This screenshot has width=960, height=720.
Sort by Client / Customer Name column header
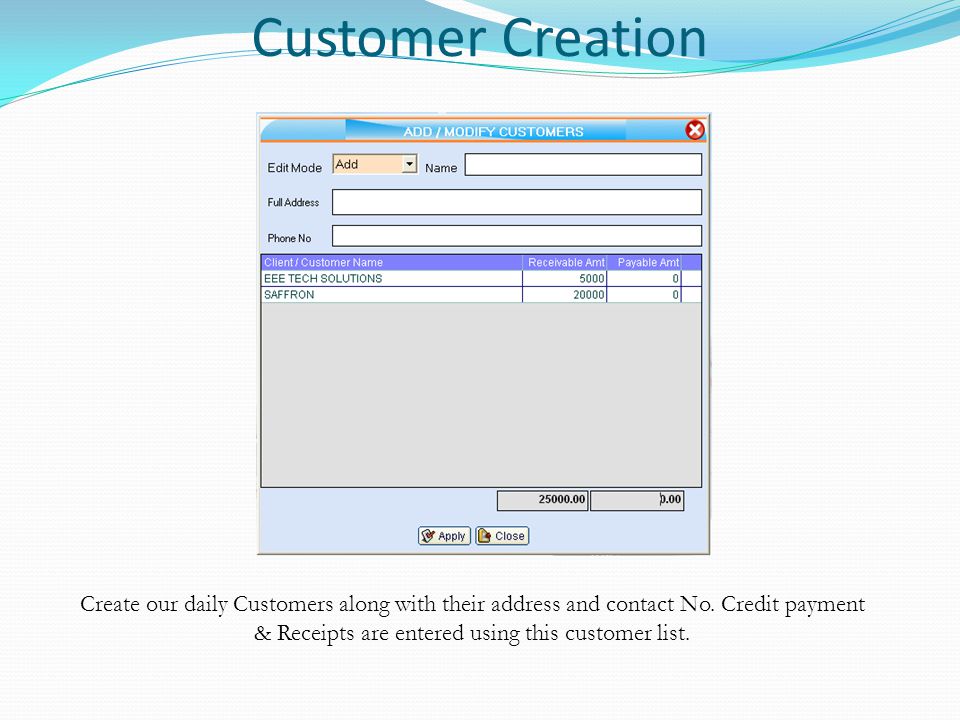pyautogui.click(x=392, y=263)
